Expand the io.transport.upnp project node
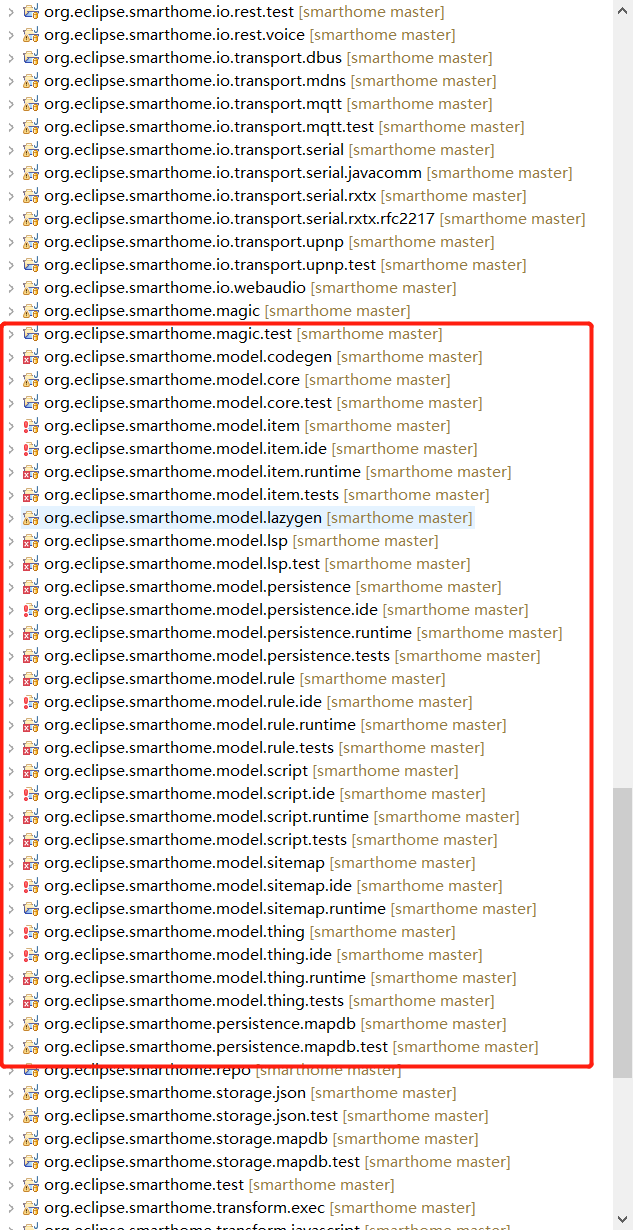This screenshot has width=633, height=1230. (11, 242)
